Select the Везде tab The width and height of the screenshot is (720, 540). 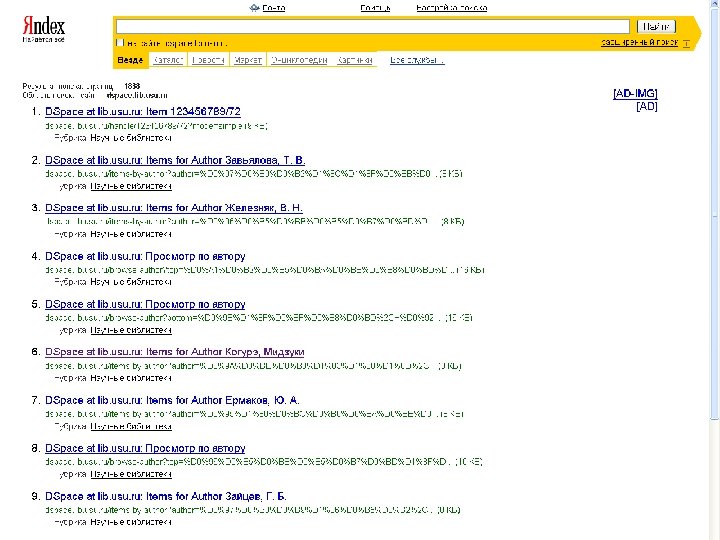(x=130, y=60)
